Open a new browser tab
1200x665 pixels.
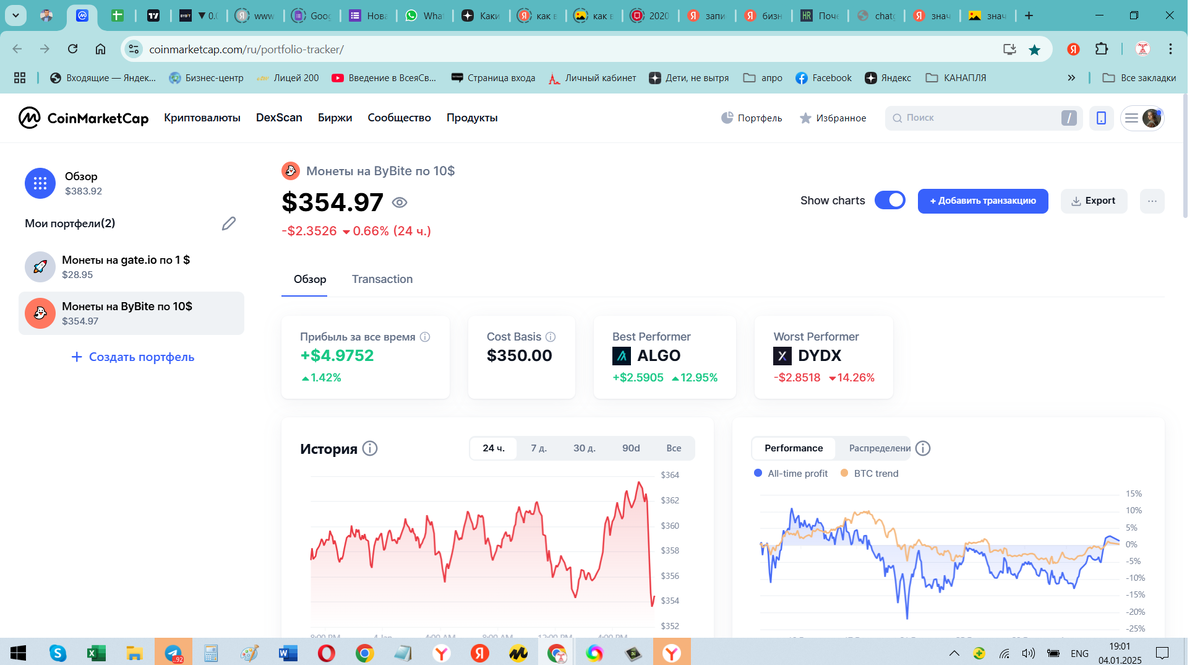pos(1028,16)
